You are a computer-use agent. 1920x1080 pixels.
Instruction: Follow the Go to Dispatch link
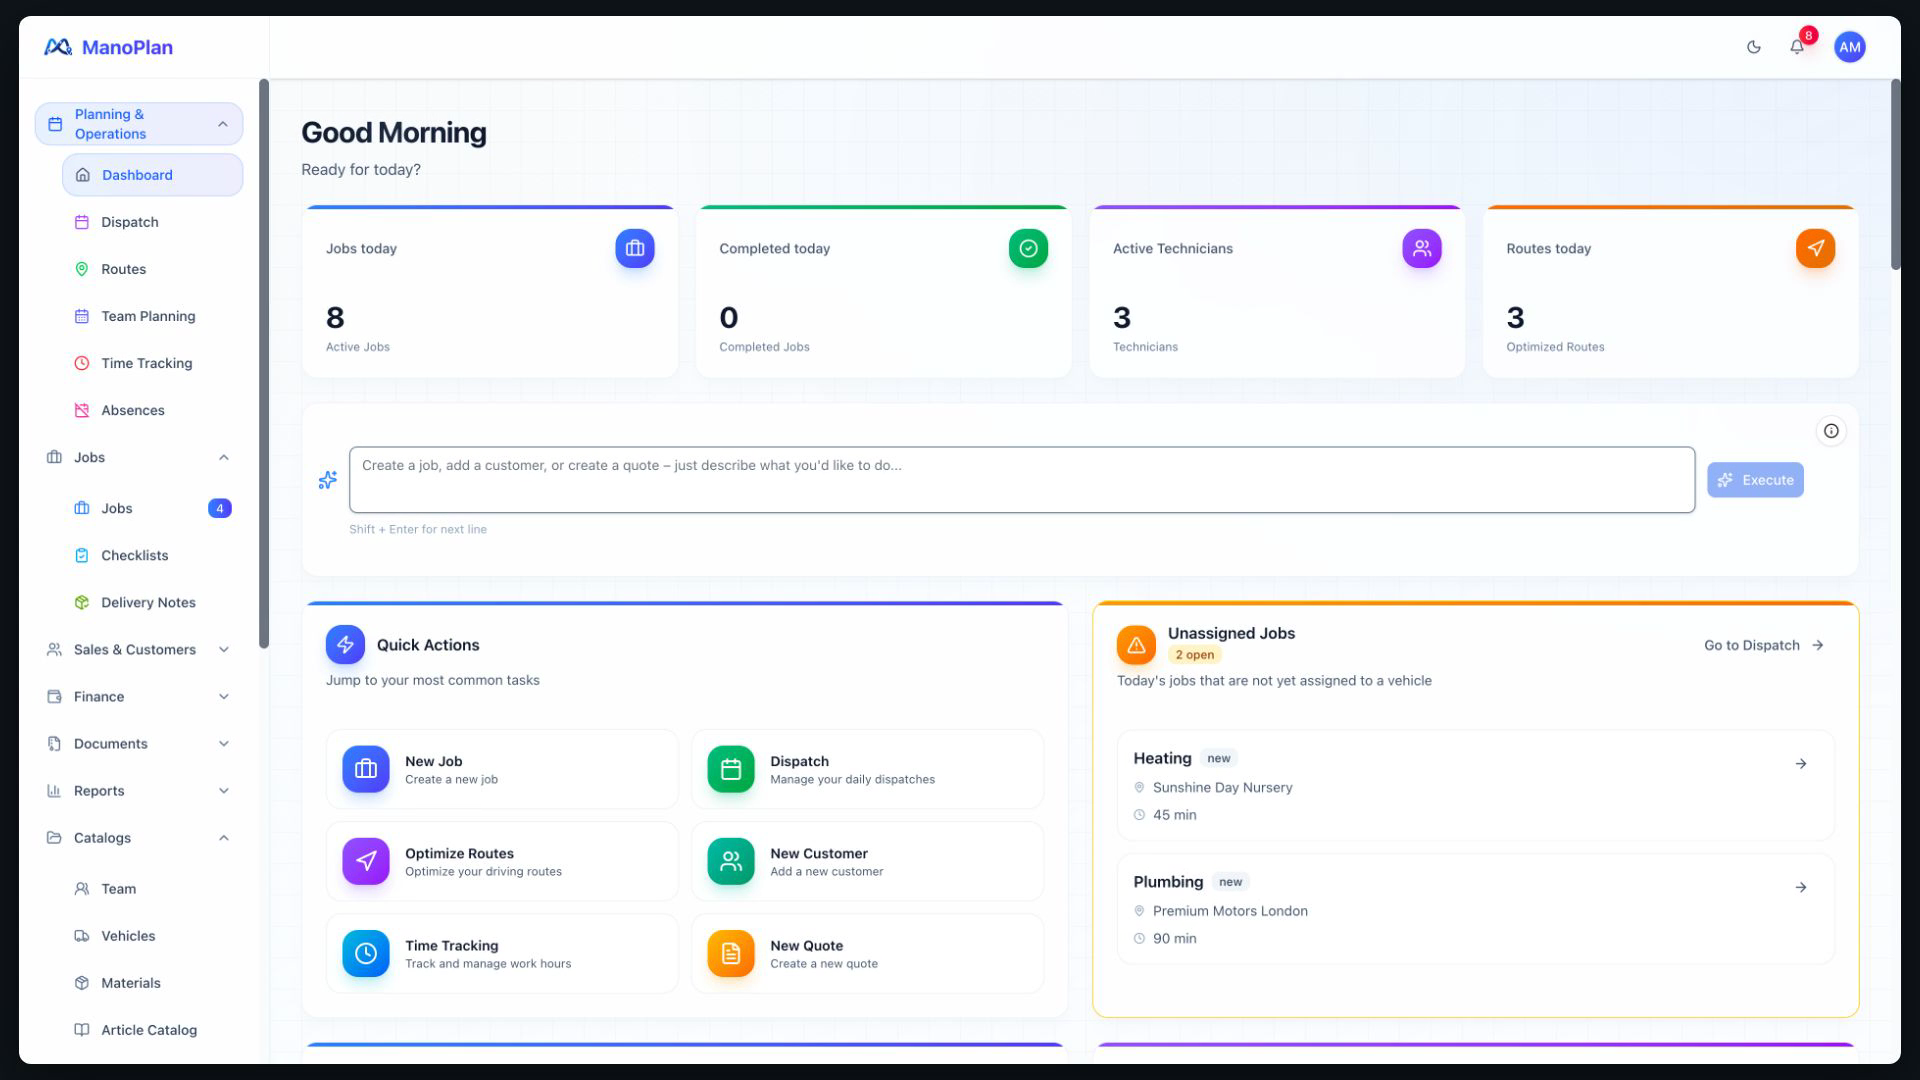pos(1764,645)
